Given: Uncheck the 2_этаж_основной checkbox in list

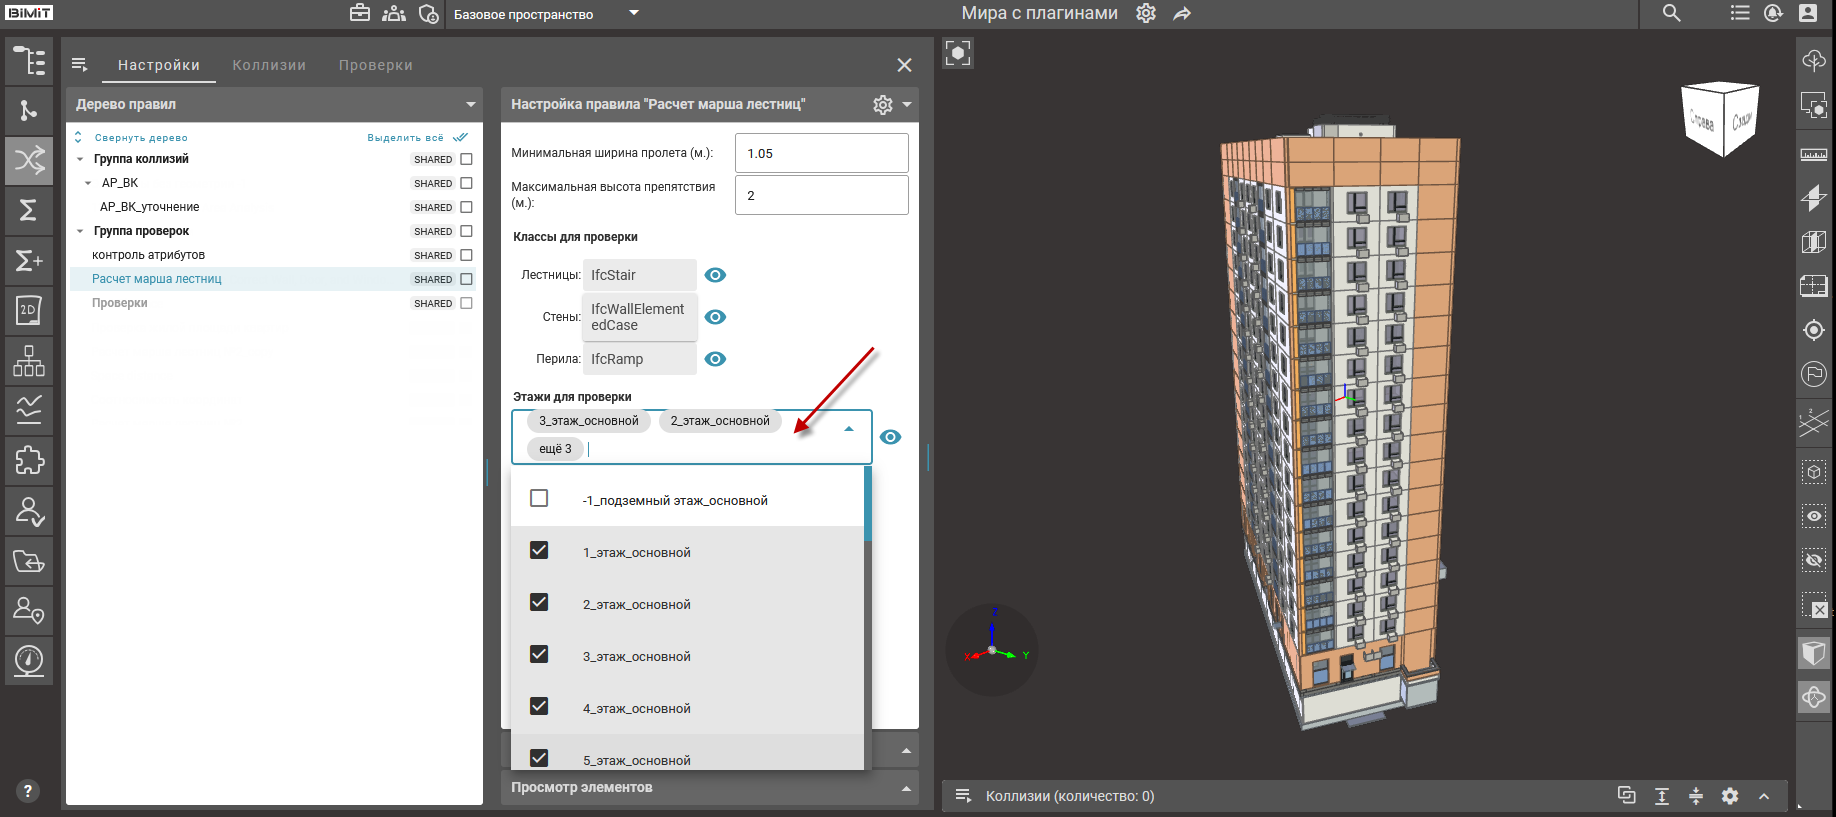Looking at the screenshot, I should click(x=539, y=602).
